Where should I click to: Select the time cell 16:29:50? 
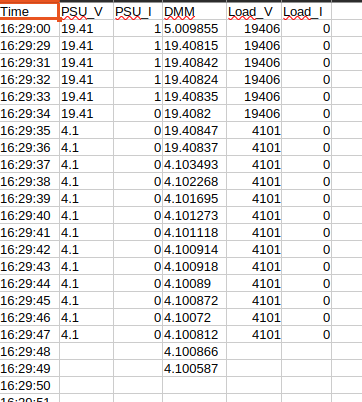point(30,386)
